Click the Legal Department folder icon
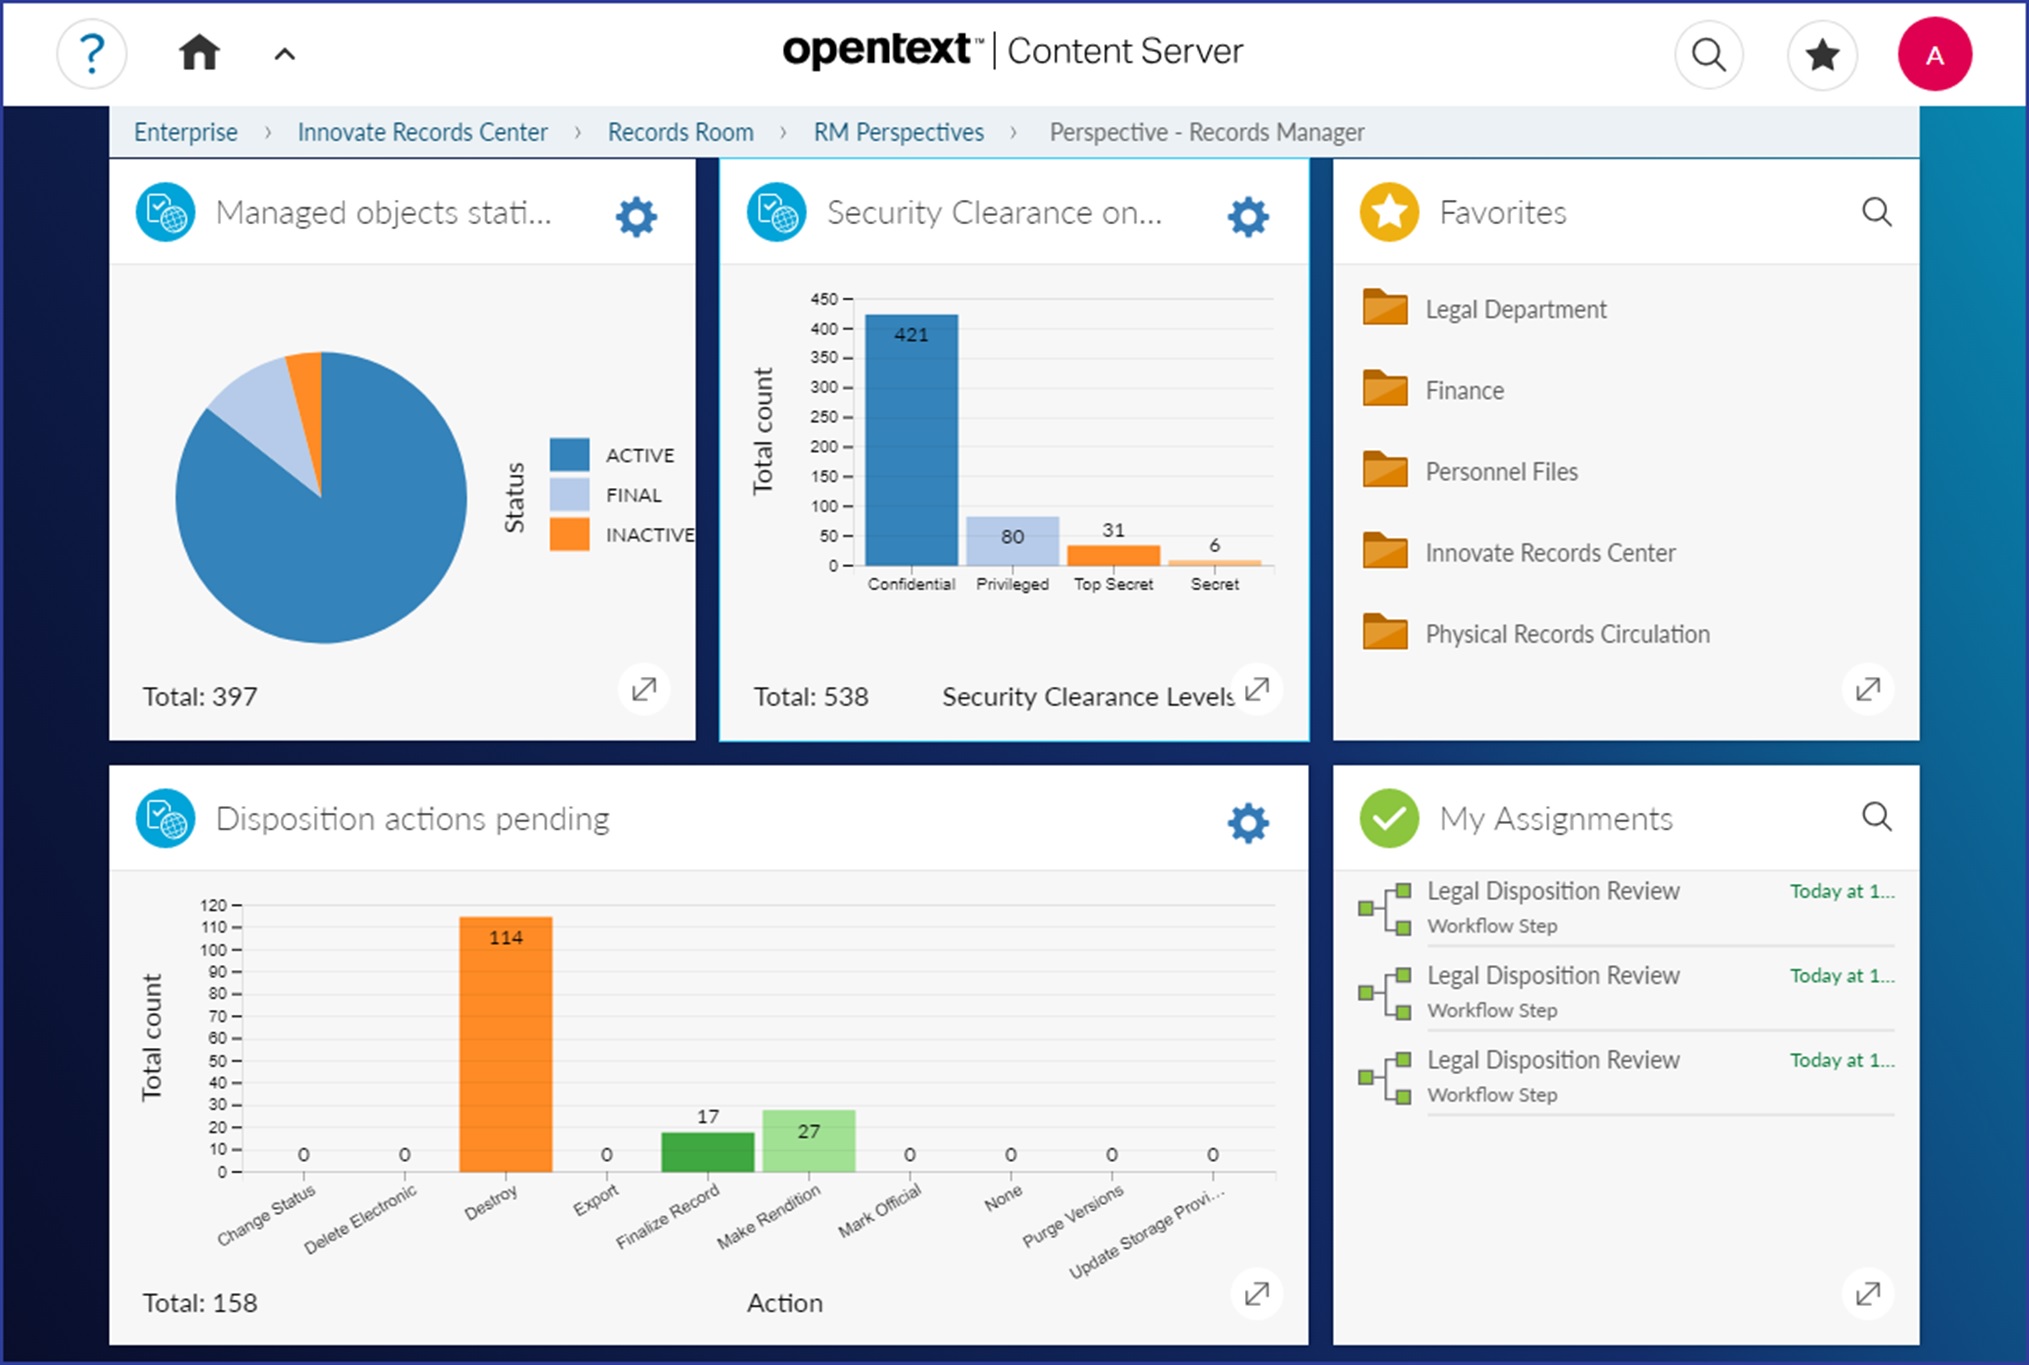The width and height of the screenshot is (2029, 1365). 1385,307
